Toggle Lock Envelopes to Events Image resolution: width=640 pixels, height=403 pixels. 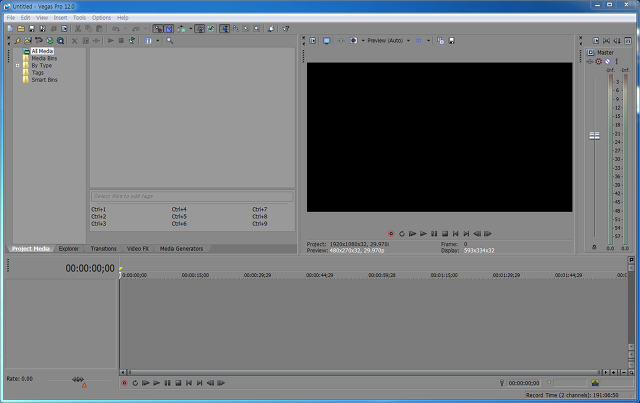click(x=200, y=29)
